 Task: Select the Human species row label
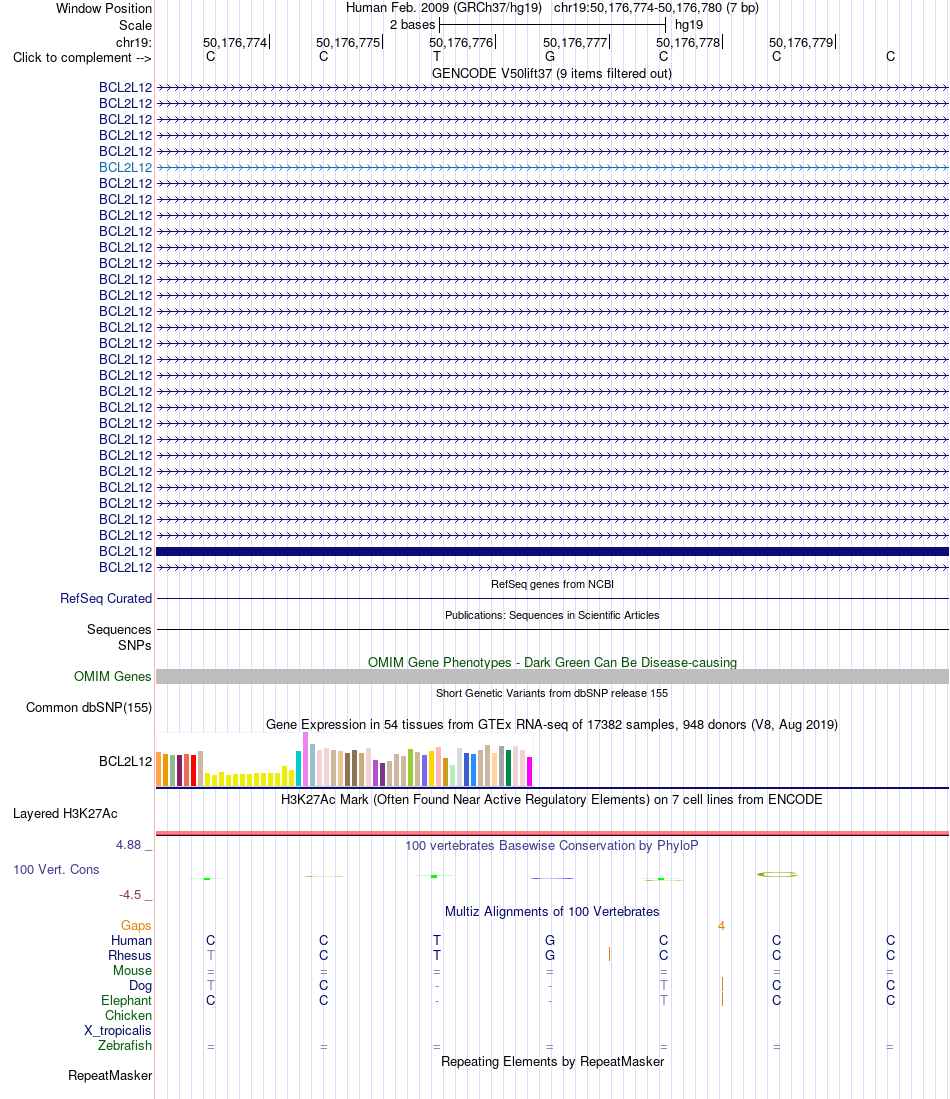pos(131,941)
